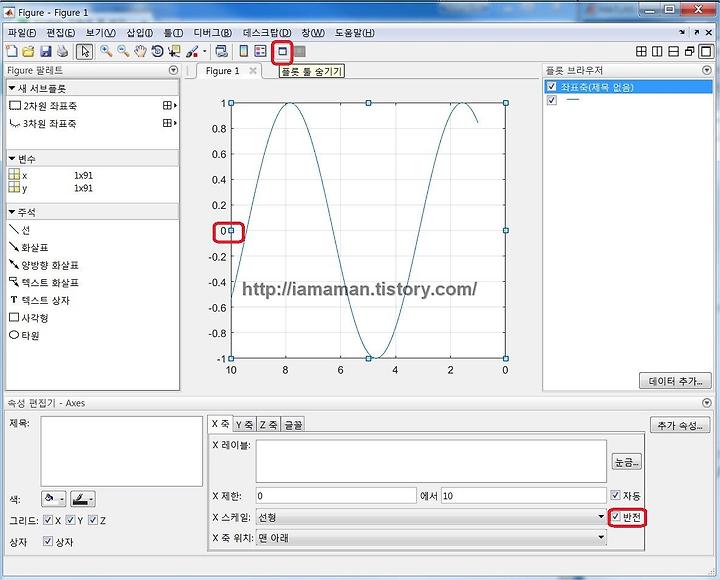The image size is (720, 580).
Task: Click the Hide Plot Tools icon
Action: [x=282, y=51]
